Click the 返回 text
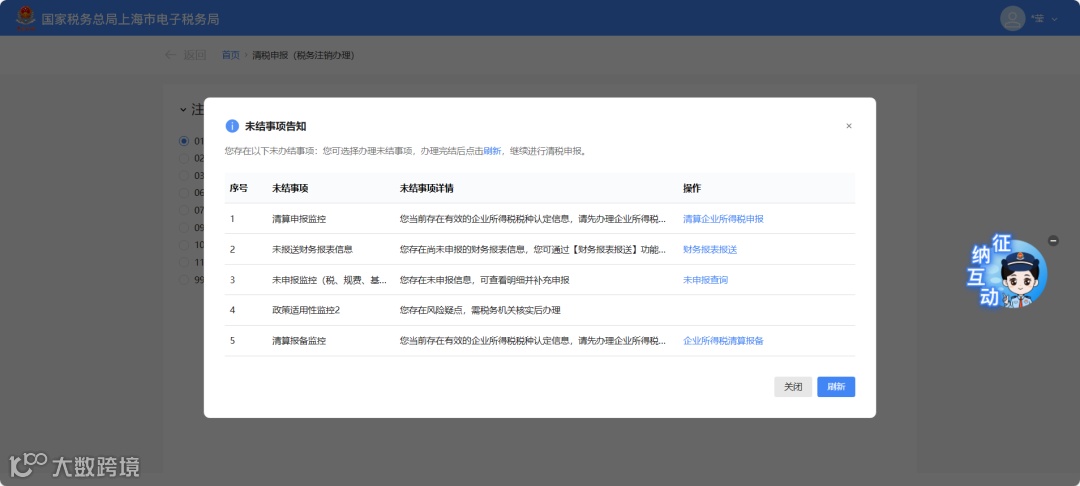The width and height of the screenshot is (1080, 486). click(194, 55)
